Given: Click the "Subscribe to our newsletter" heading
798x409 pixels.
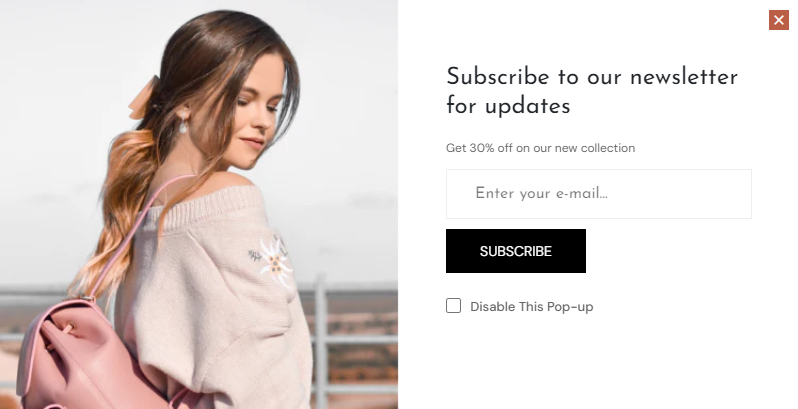Looking at the screenshot, I should (591, 77).
